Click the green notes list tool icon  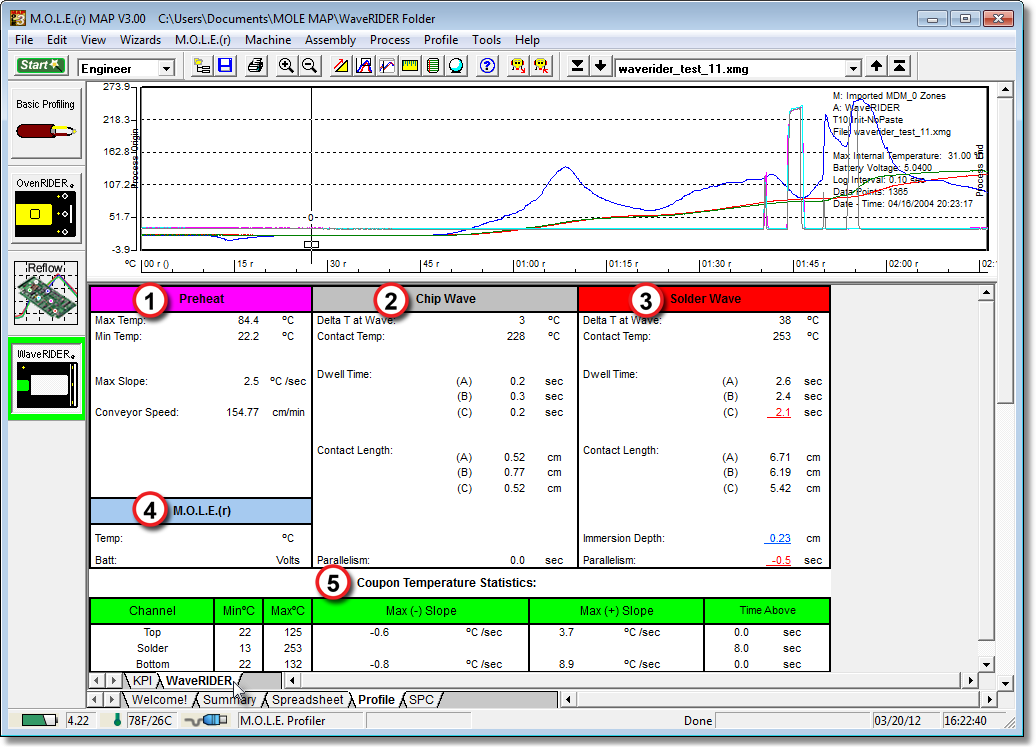(433, 66)
